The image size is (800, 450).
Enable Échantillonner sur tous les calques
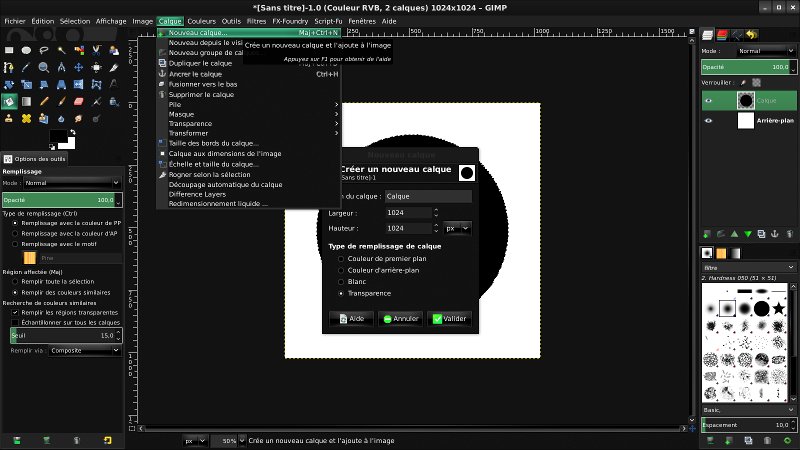click(66, 322)
